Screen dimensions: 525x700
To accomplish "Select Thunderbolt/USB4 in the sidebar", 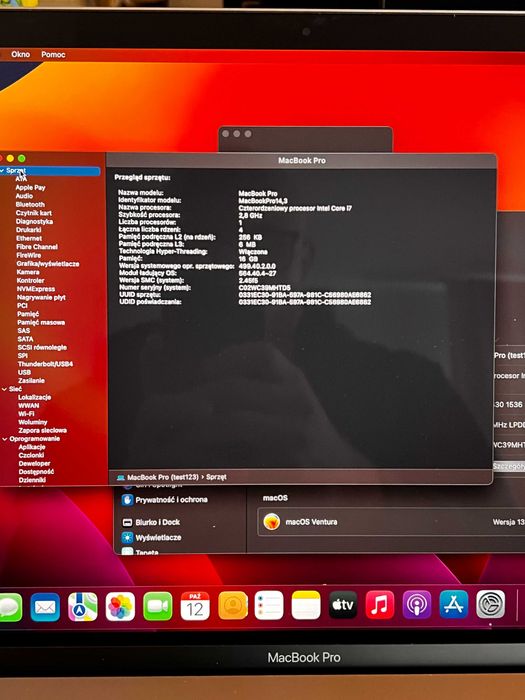I will [x=45, y=364].
